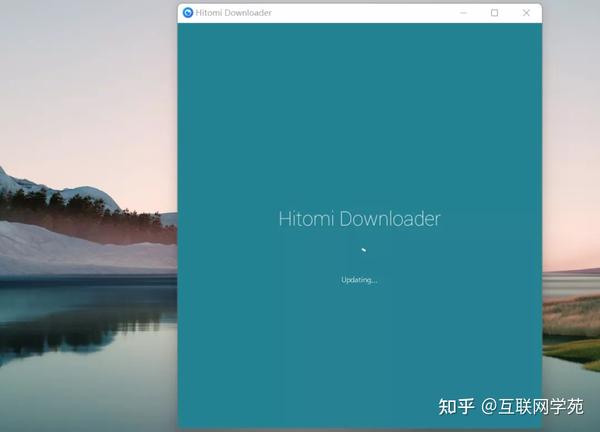
Task: Click the Hitomi Downloader title bar text
Action: point(233,13)
